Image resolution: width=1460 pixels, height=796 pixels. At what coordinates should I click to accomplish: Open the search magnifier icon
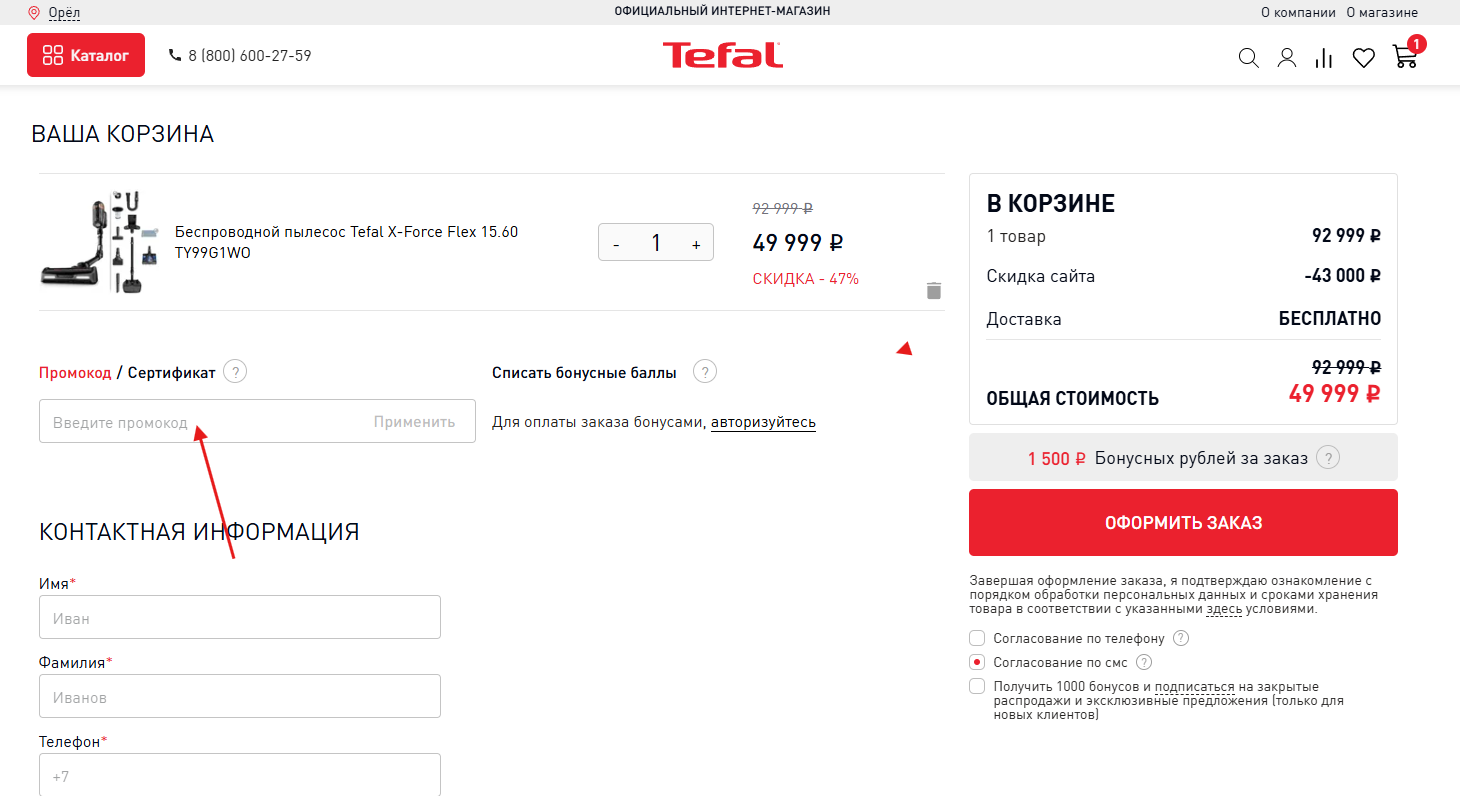point(1248,58)
